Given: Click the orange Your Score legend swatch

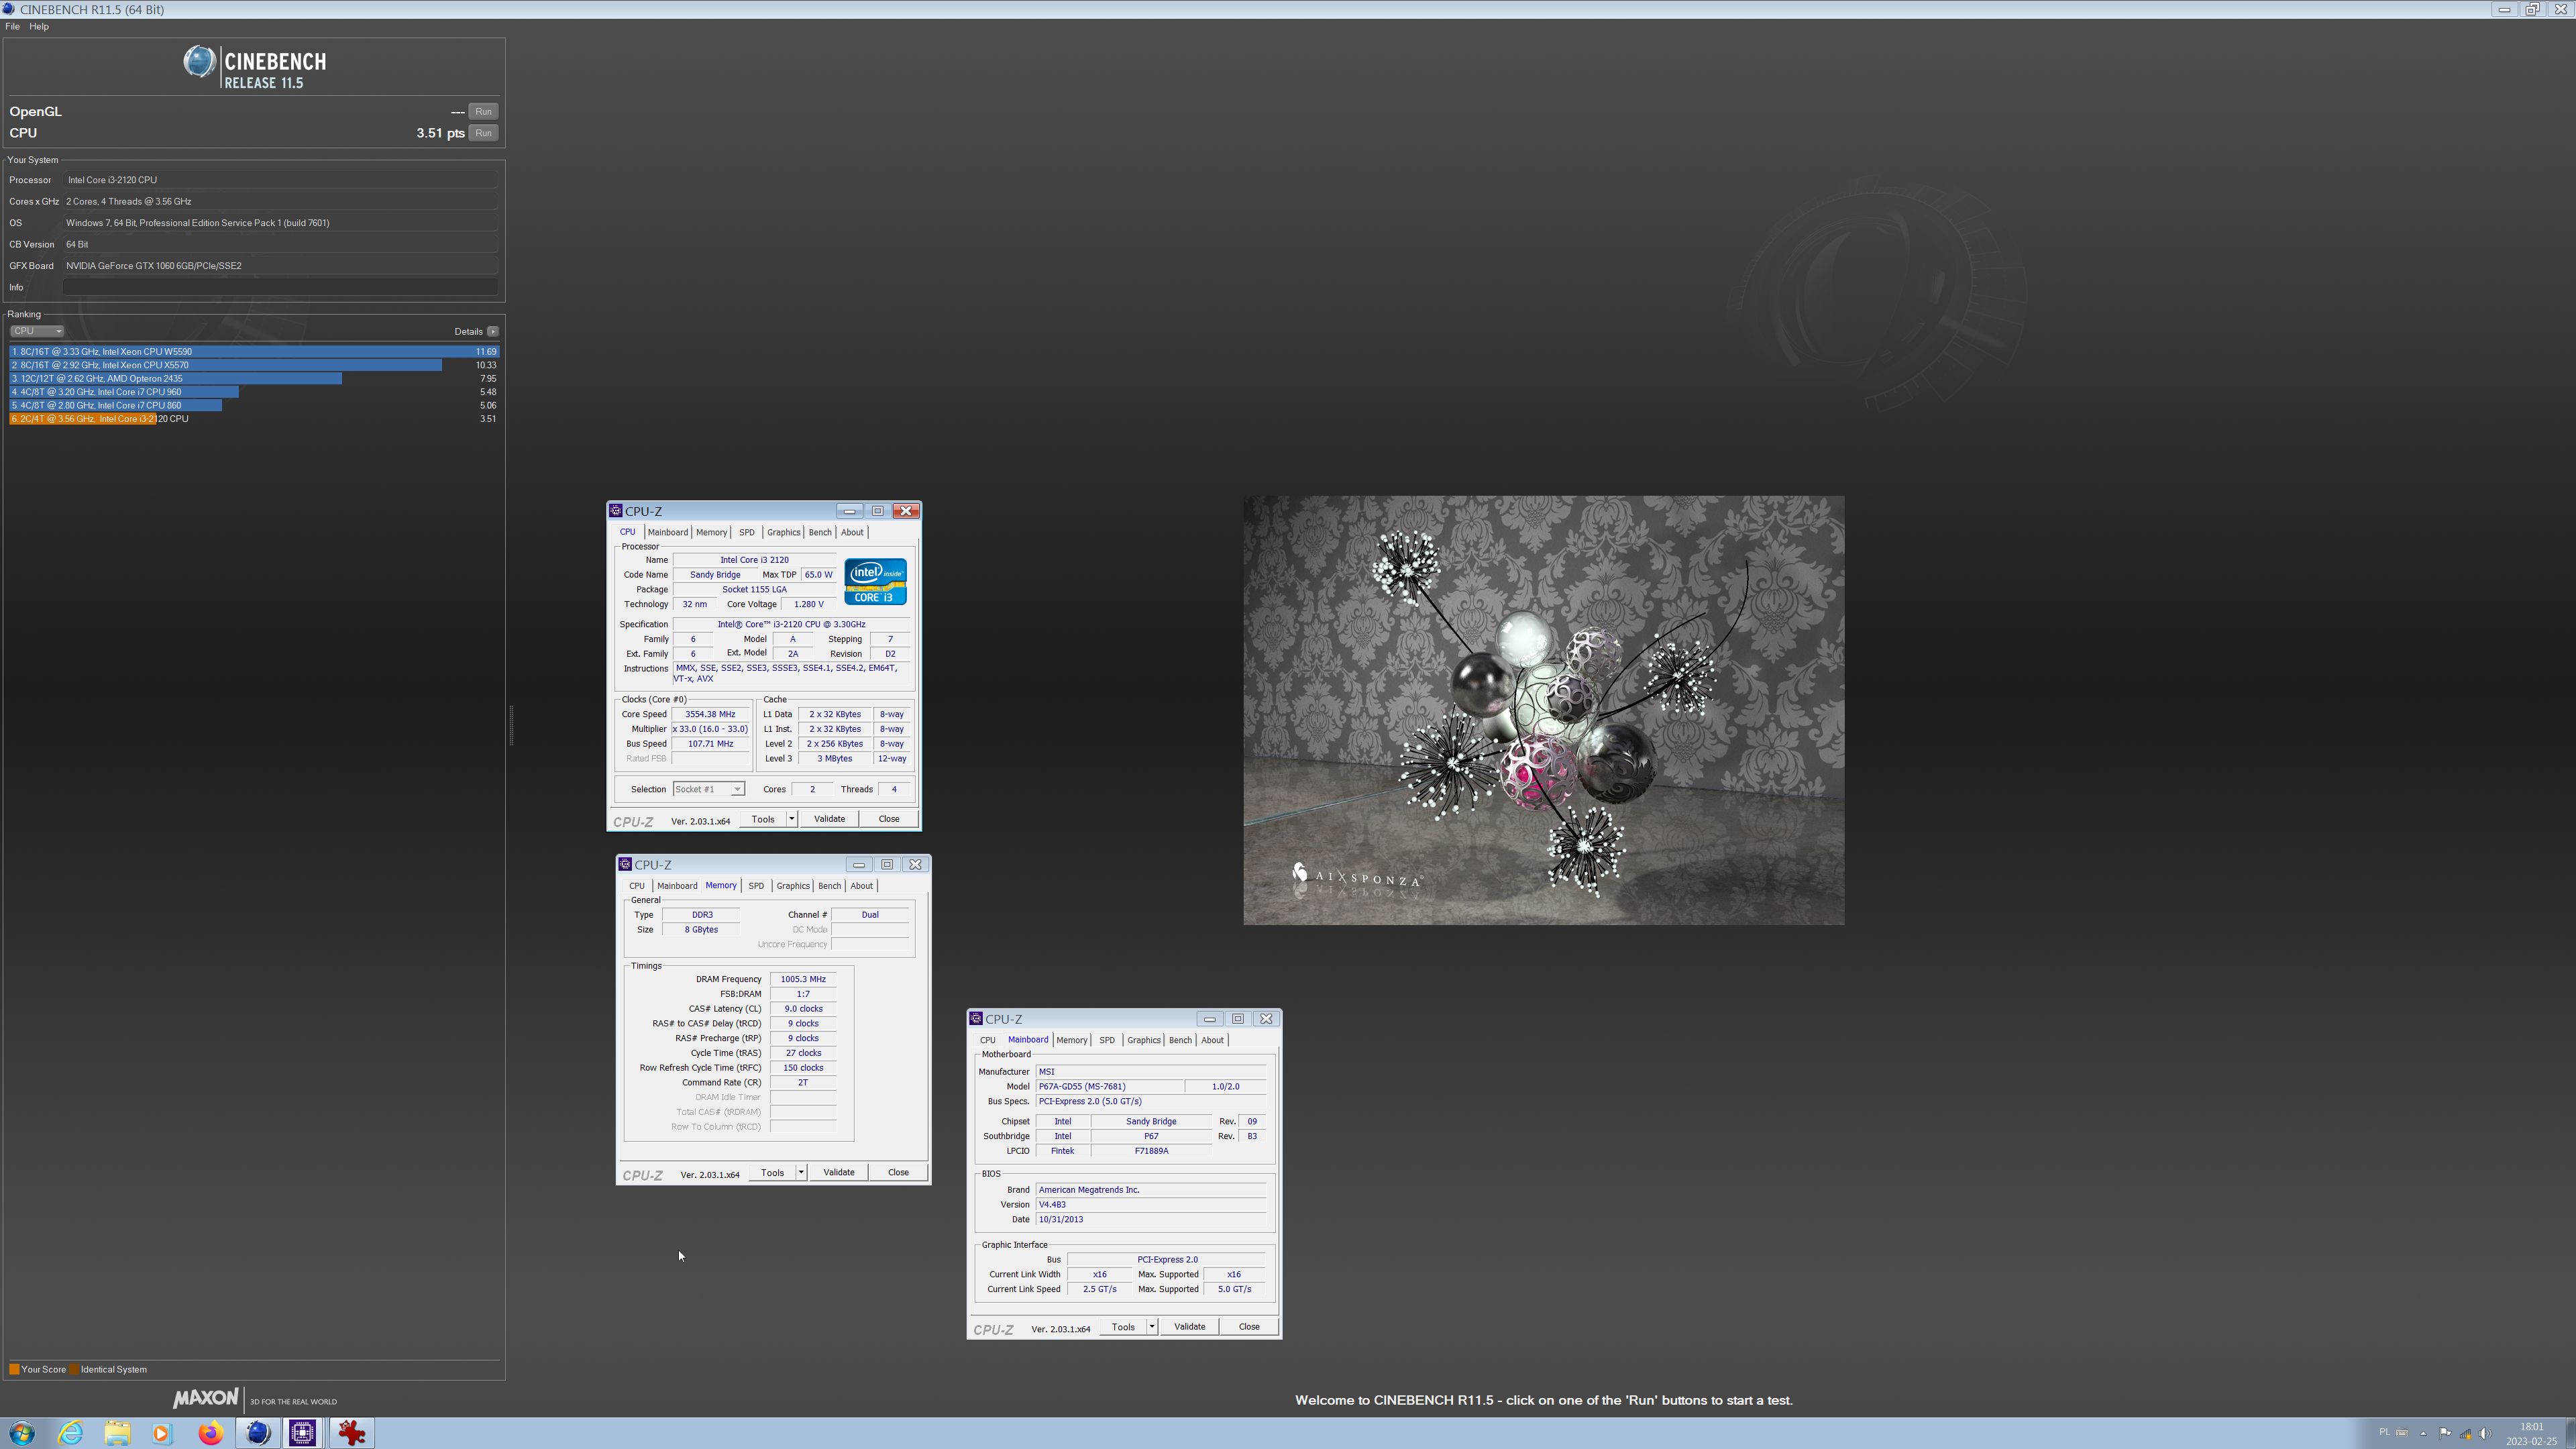Looking at the screenshot, I should pyautogui.click(x=14, y=1369).
